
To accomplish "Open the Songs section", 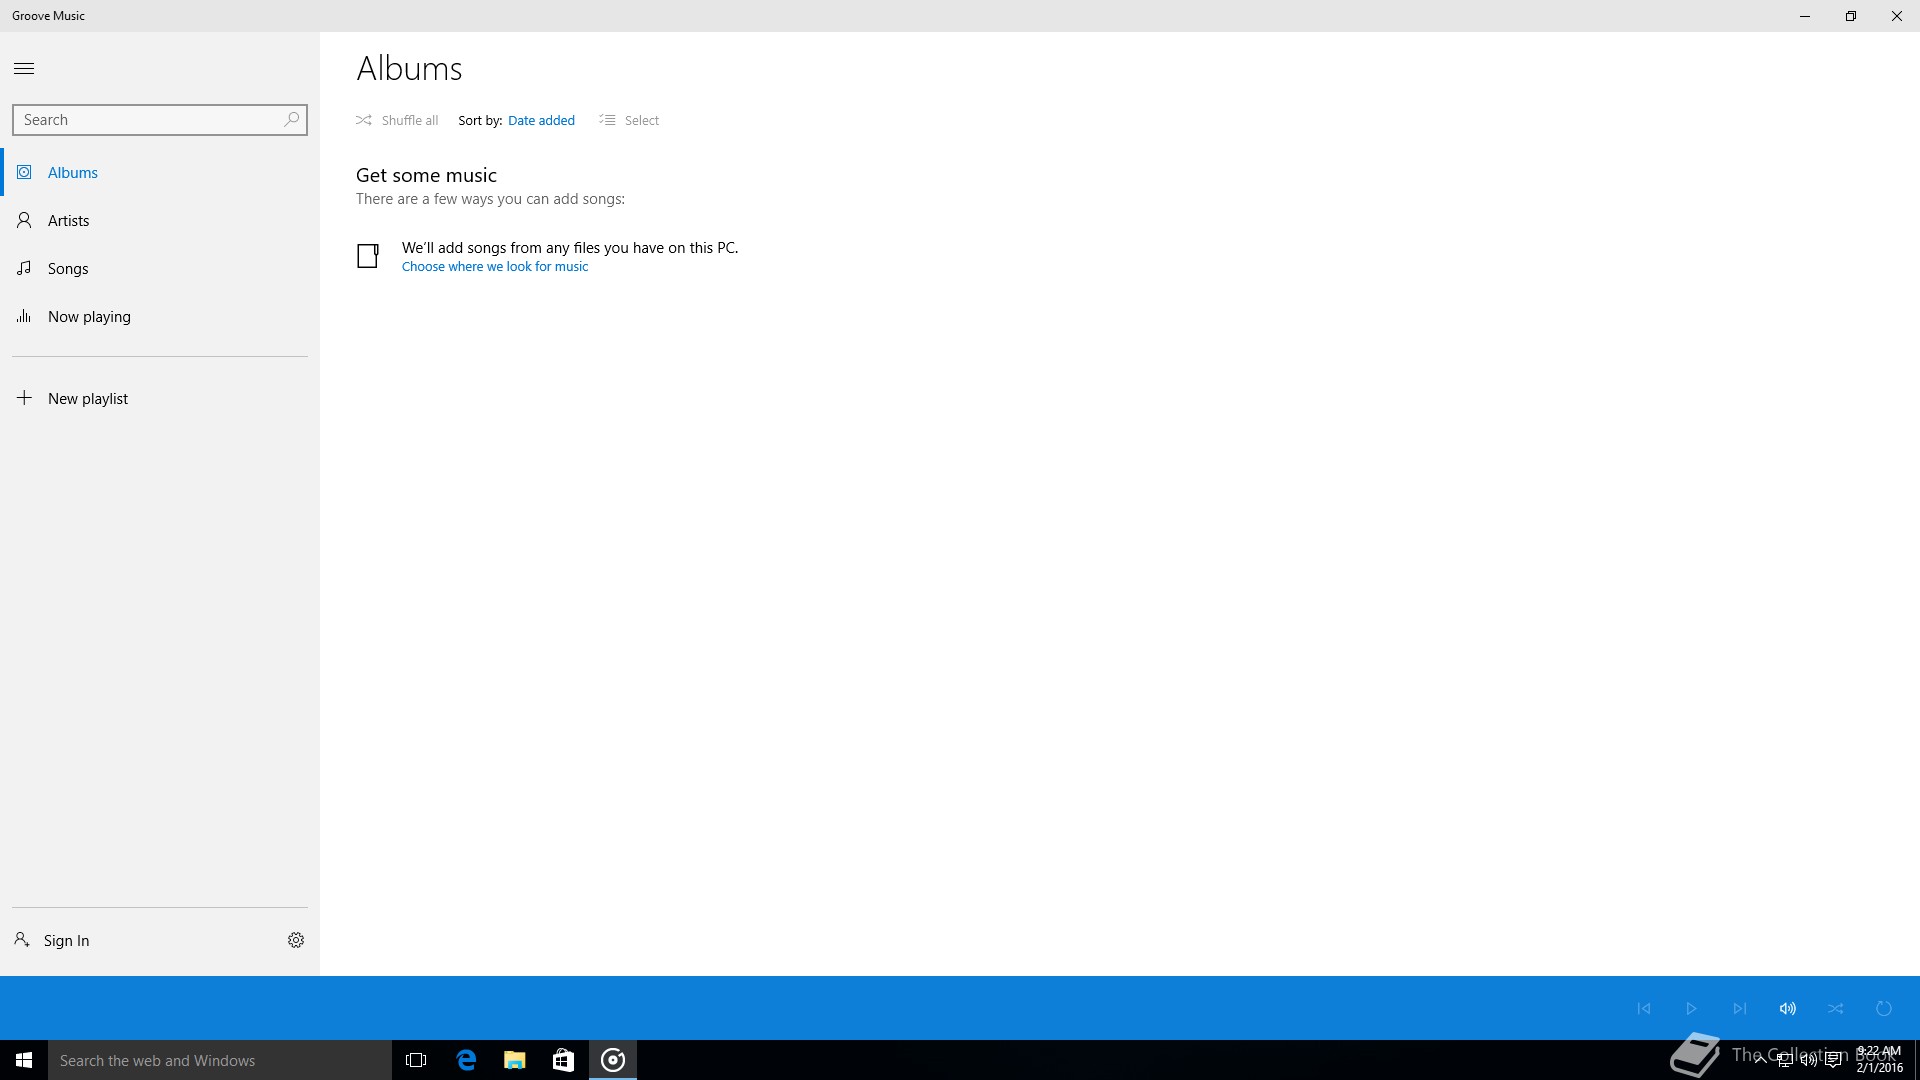I will click(x=68, y=269).
